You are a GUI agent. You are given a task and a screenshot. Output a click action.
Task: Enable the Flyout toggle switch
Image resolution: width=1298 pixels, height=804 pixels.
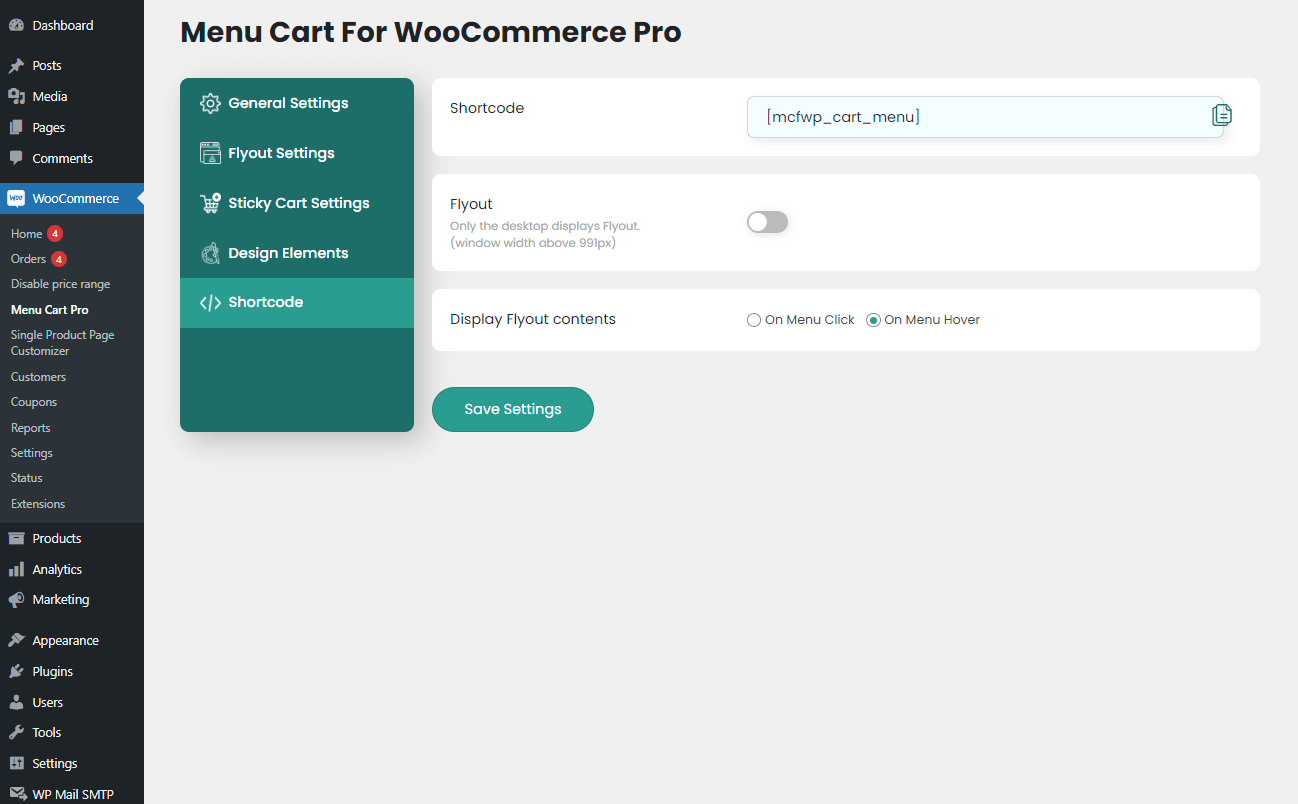coord(767,222)
